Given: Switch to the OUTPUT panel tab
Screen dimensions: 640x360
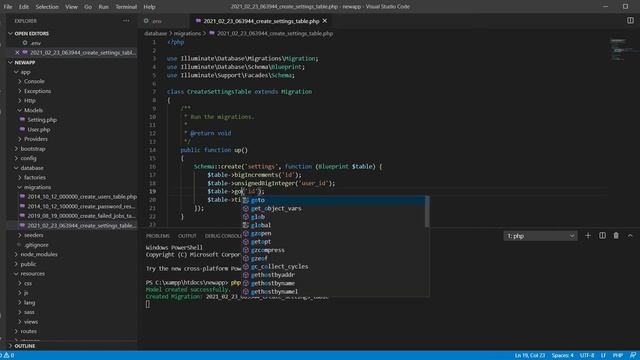Looking at the screenshot, I should pyautogui.click(x=187, y=236).
